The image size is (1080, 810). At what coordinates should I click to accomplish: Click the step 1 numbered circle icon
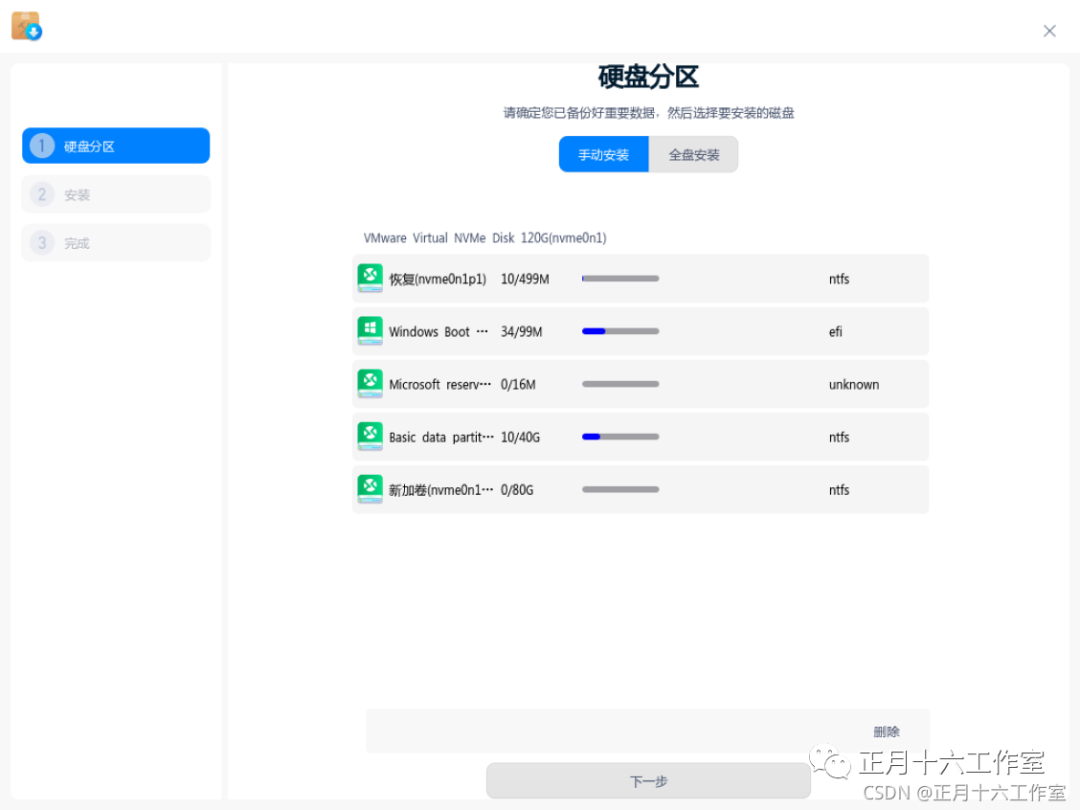click(x=41, y=145)
